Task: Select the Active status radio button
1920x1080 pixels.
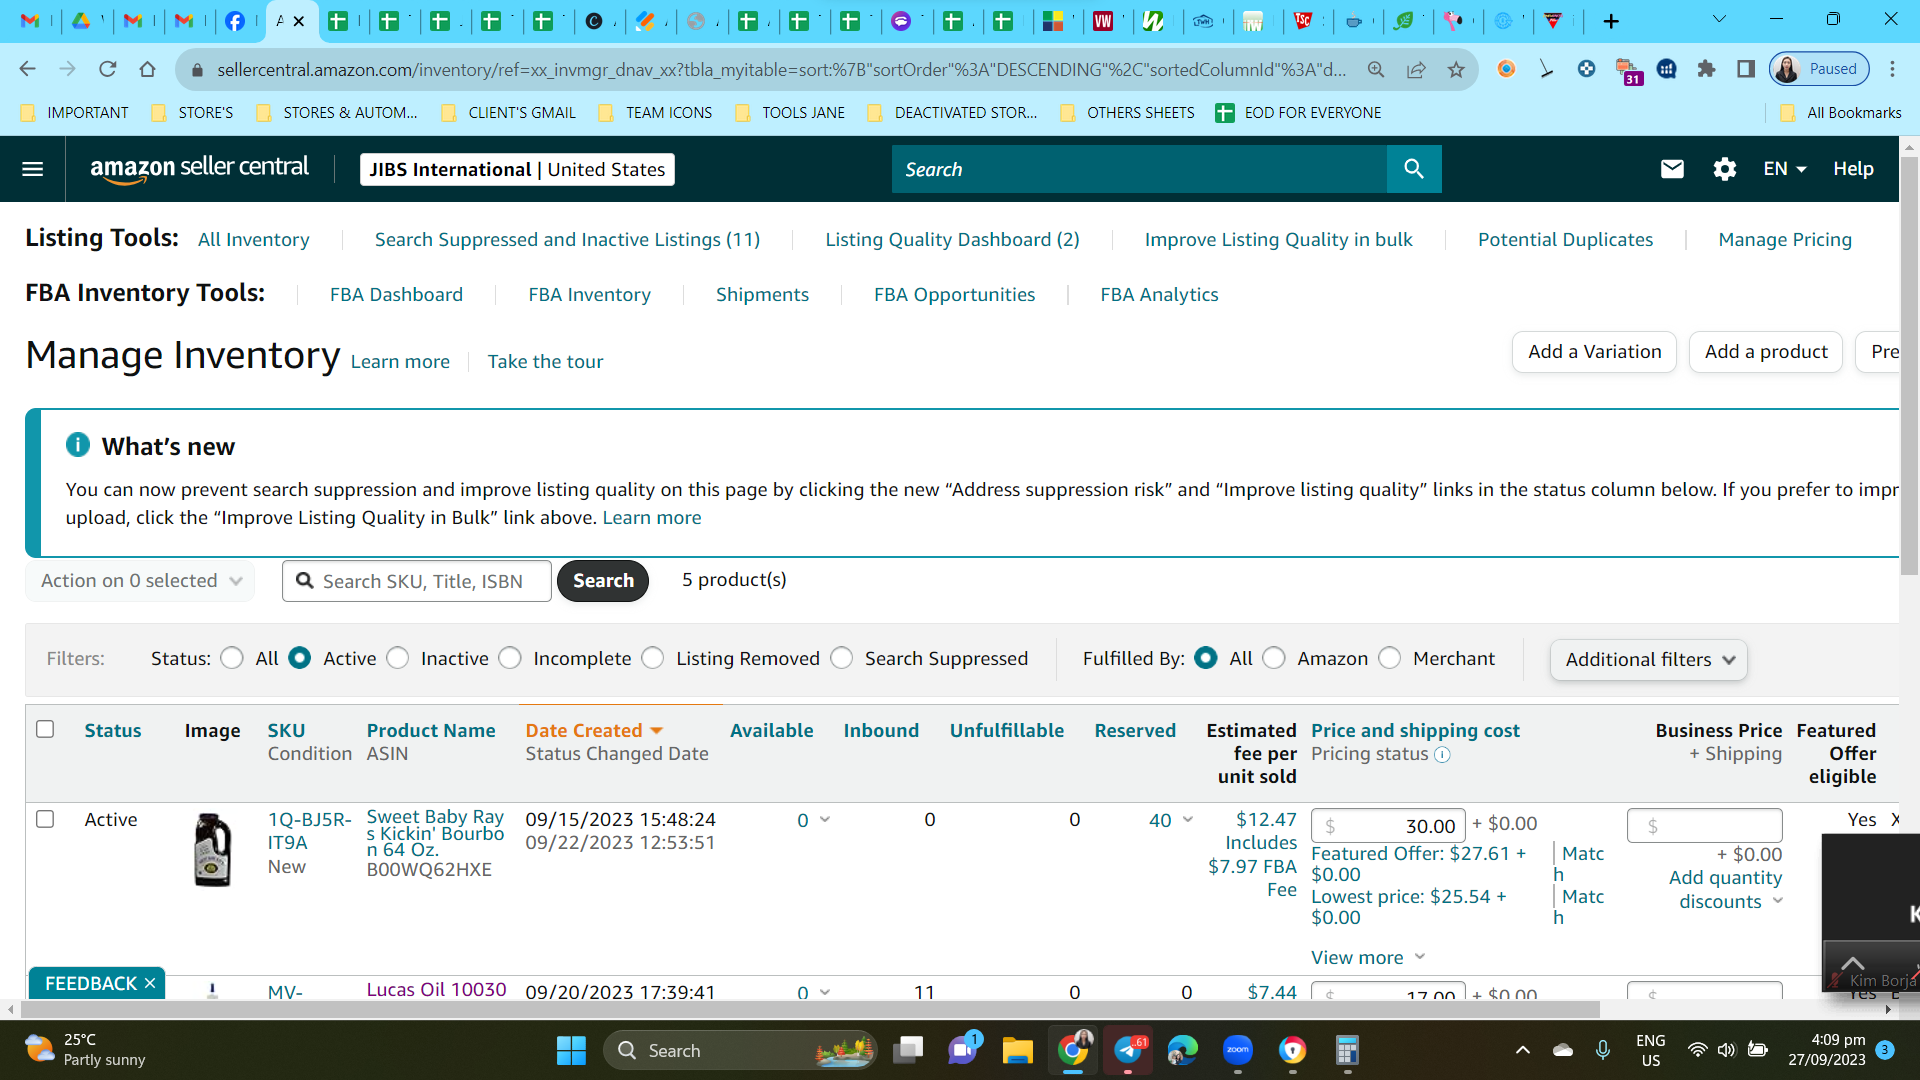Action: coord(299,658)
